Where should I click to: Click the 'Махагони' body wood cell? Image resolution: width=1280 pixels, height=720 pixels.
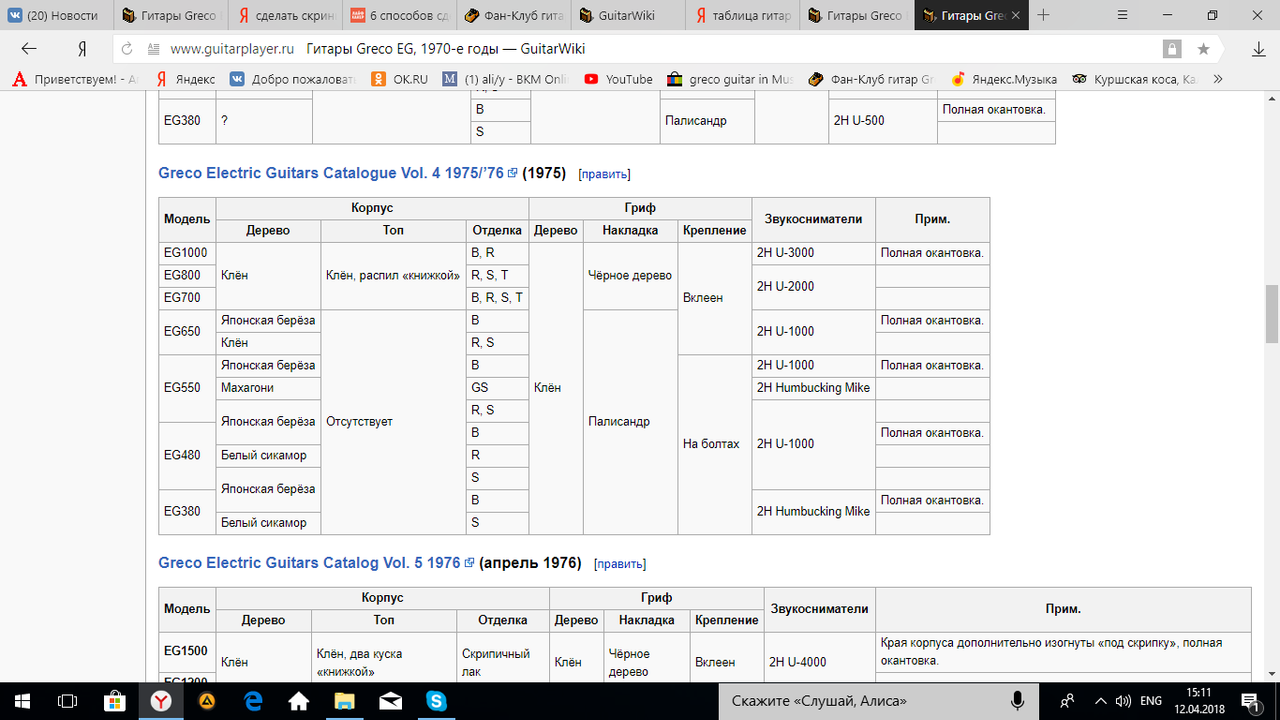268,388
